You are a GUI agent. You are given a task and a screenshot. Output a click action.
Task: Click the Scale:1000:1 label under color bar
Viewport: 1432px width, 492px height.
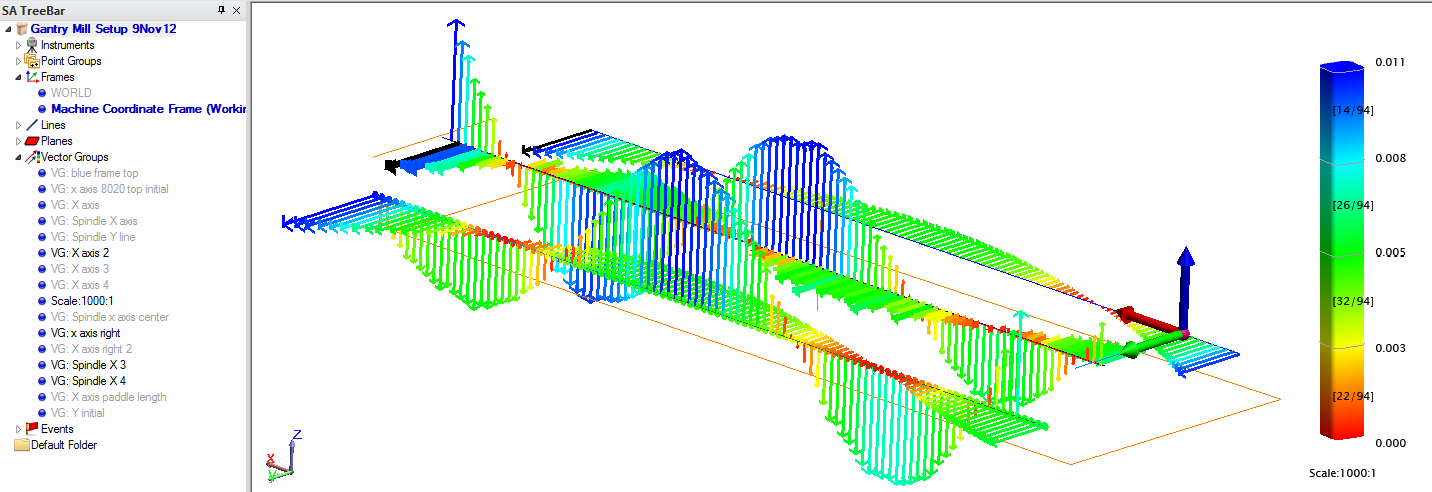1342,473
